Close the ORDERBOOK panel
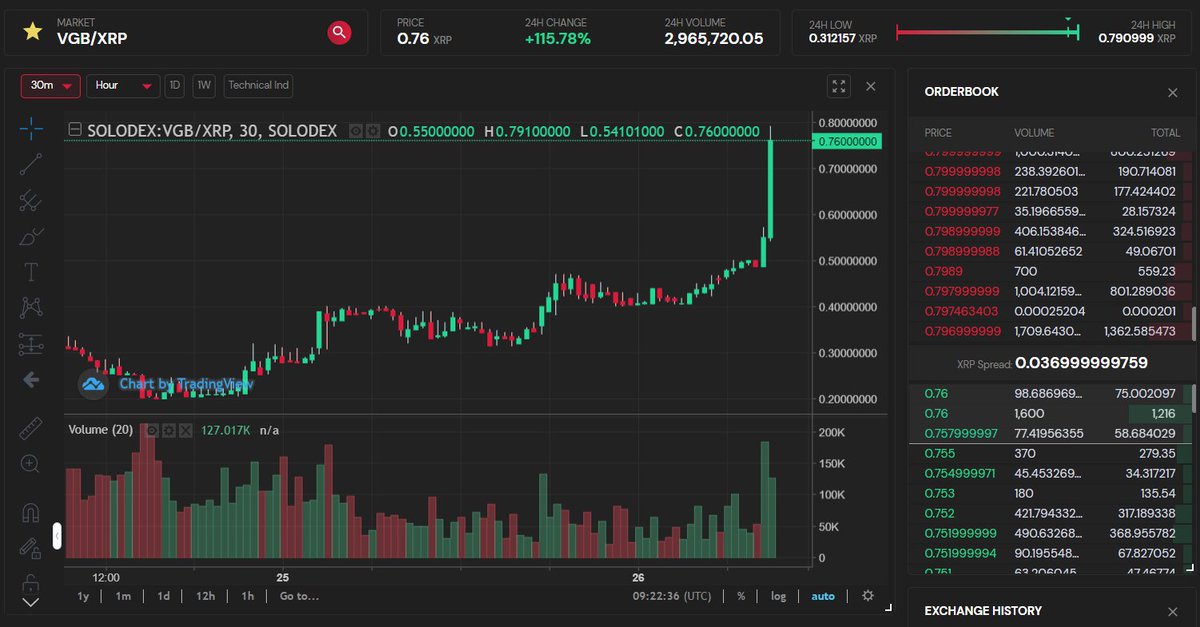 (x=1173, y=92)
